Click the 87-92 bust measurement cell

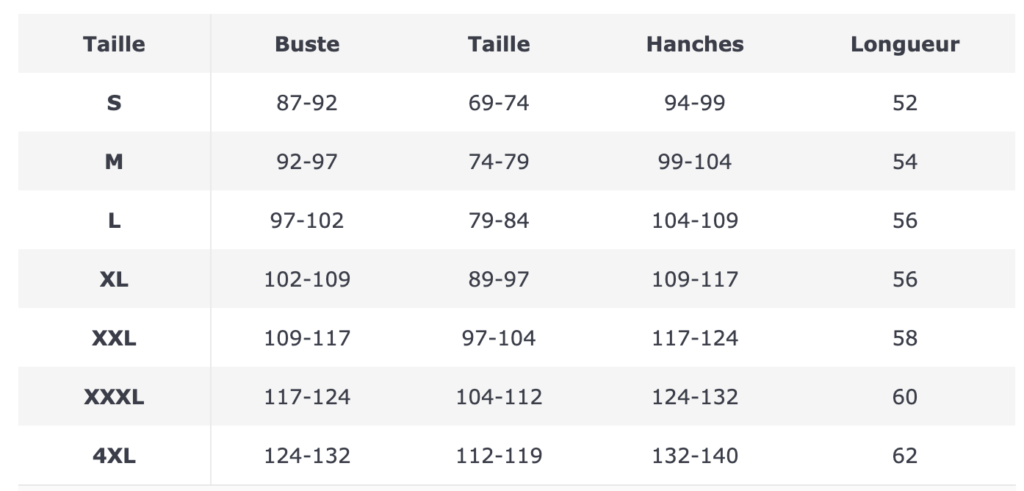(x=307, y=103)
